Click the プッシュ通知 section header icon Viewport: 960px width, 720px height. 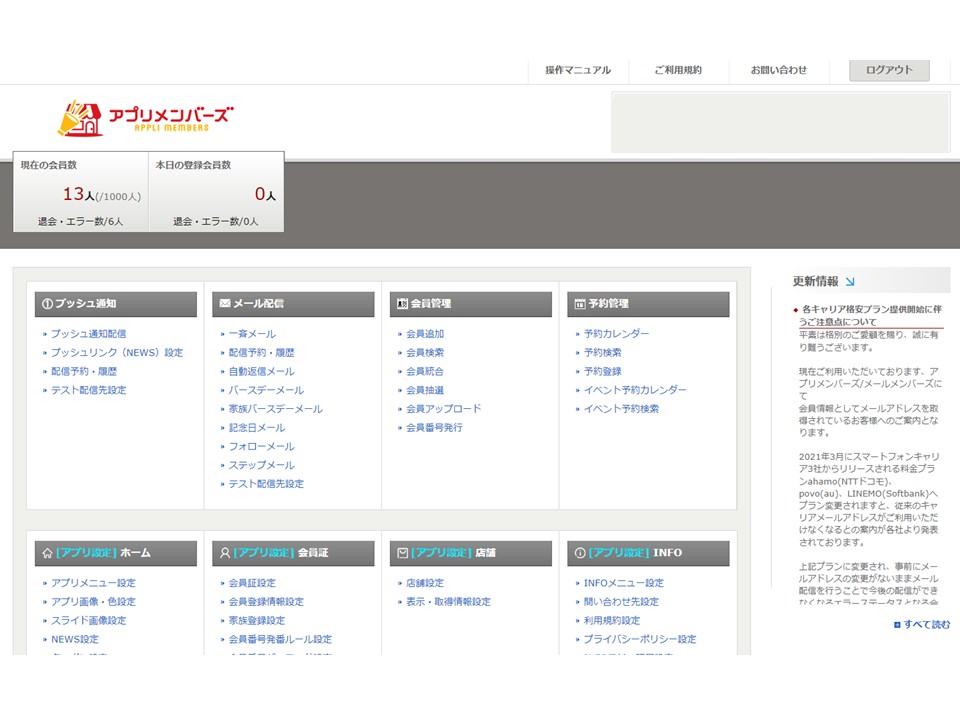coord(46,304)
